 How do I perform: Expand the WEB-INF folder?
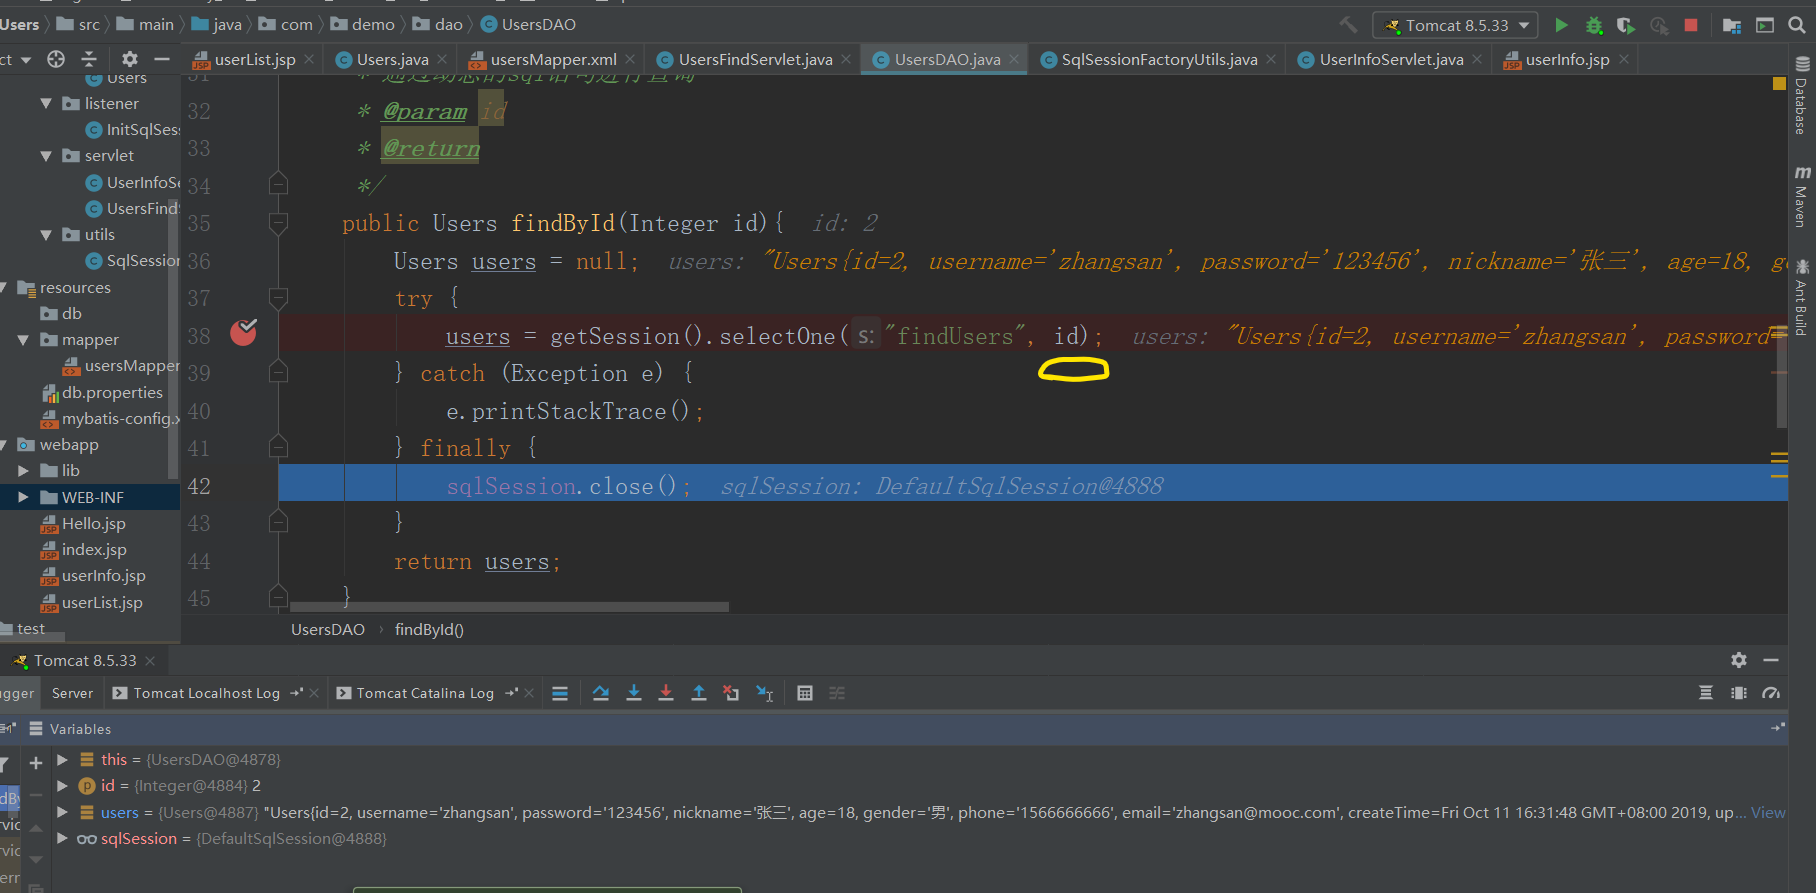23,497
